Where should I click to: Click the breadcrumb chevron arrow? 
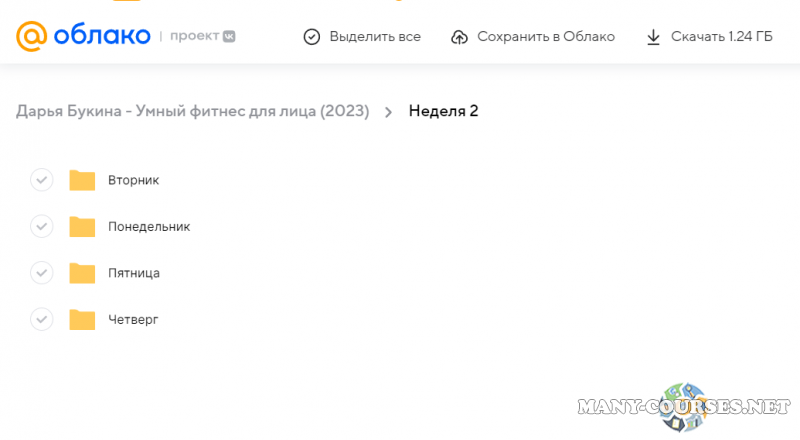[389, 111]
